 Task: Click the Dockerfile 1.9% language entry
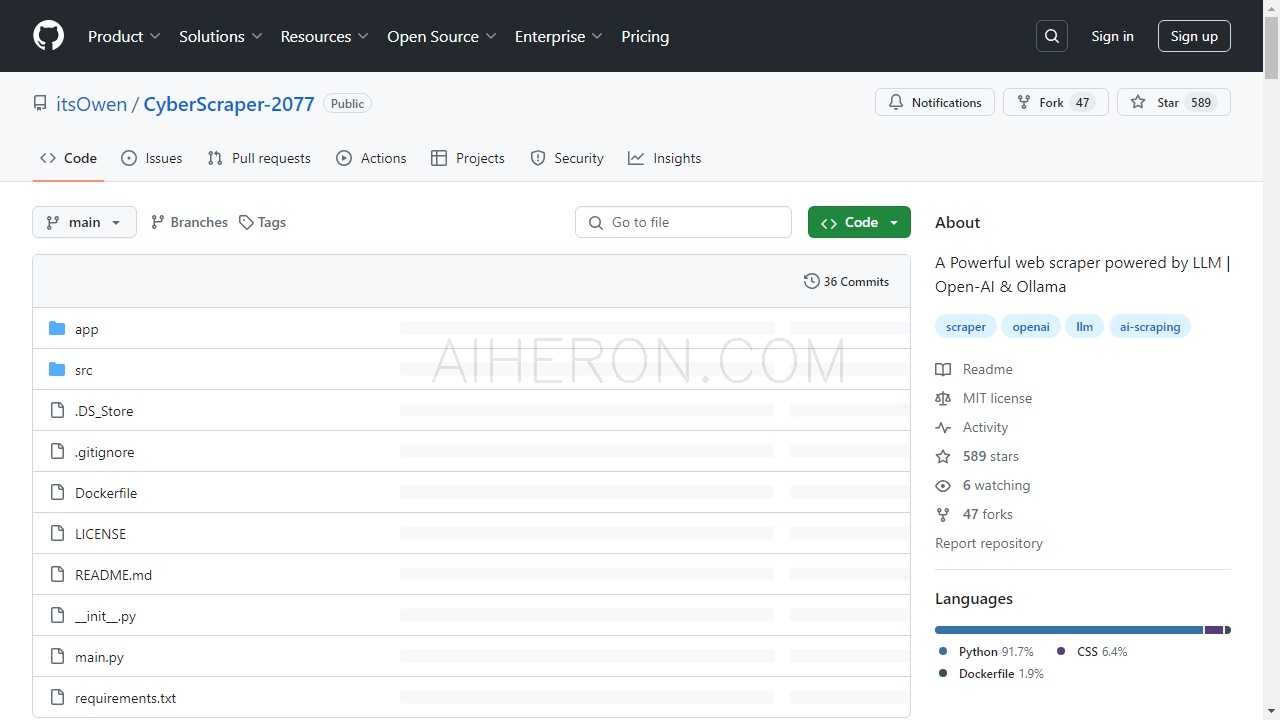pyautogui.click(x=991, y=674)
